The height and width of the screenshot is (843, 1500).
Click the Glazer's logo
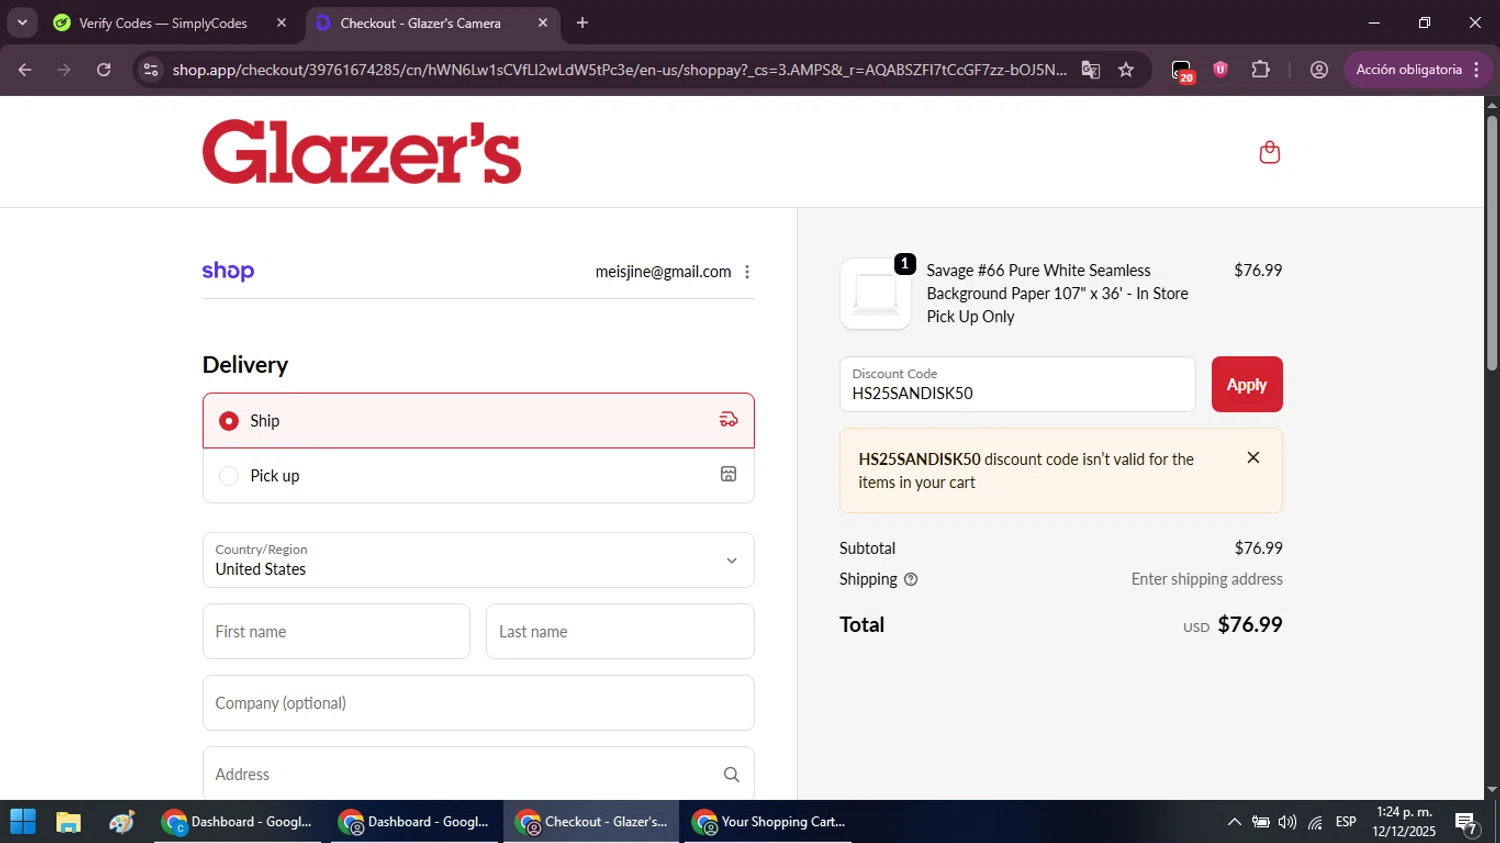pyautogui.click(x=362, y=152)
